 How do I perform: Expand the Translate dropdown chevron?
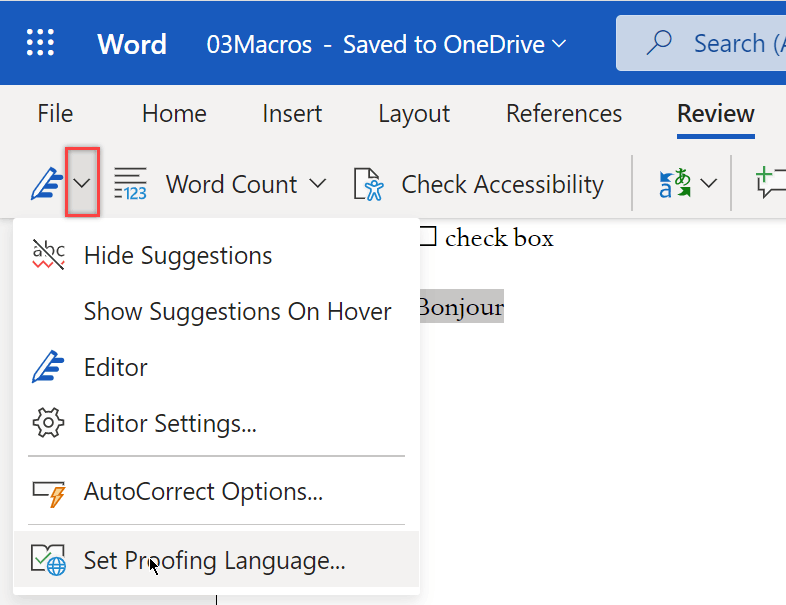[x=709, y=183]
